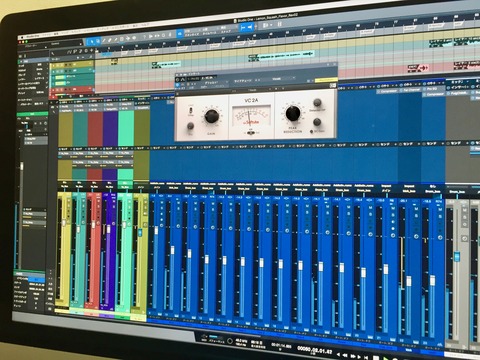Select the Listen tool
Image resolution: width=480 pixels, height=360 pixels.
134,38
